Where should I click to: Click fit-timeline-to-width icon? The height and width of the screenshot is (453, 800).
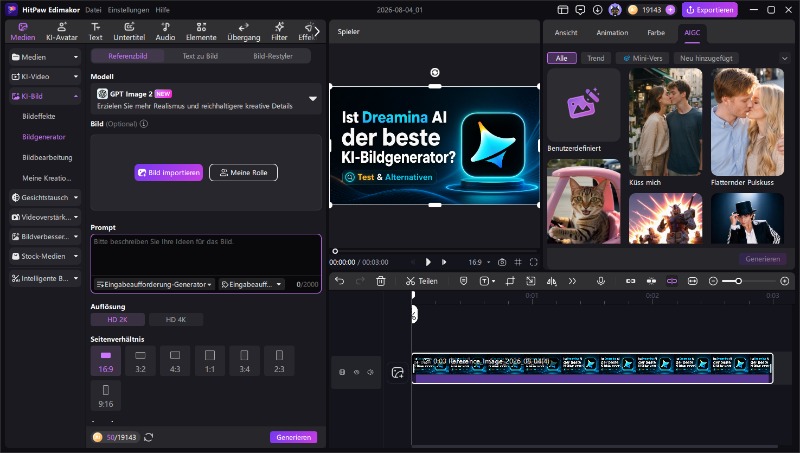point(692,281)
